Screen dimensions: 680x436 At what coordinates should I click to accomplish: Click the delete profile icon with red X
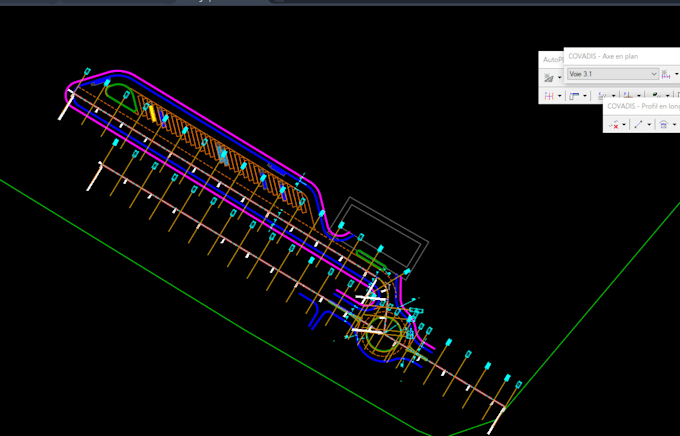pyautogui.click(x=613, y=125)
